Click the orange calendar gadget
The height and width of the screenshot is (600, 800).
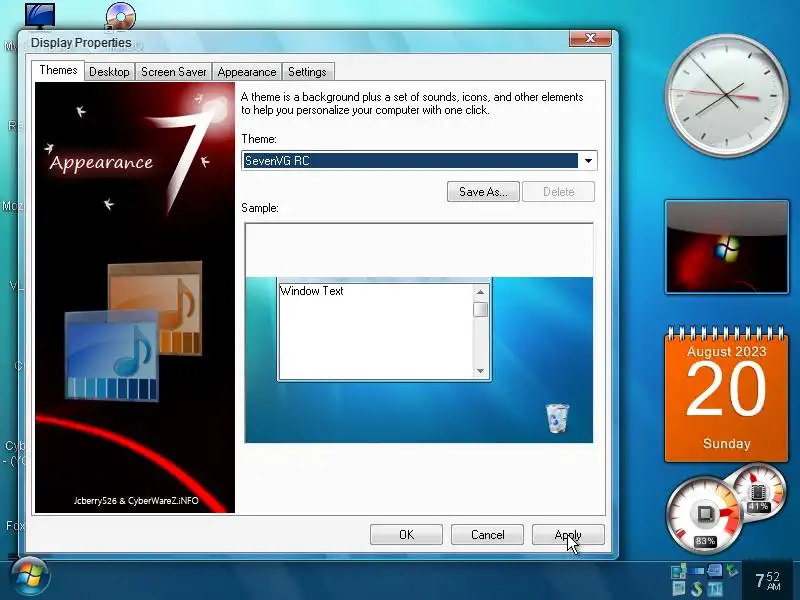click(727, 394)
